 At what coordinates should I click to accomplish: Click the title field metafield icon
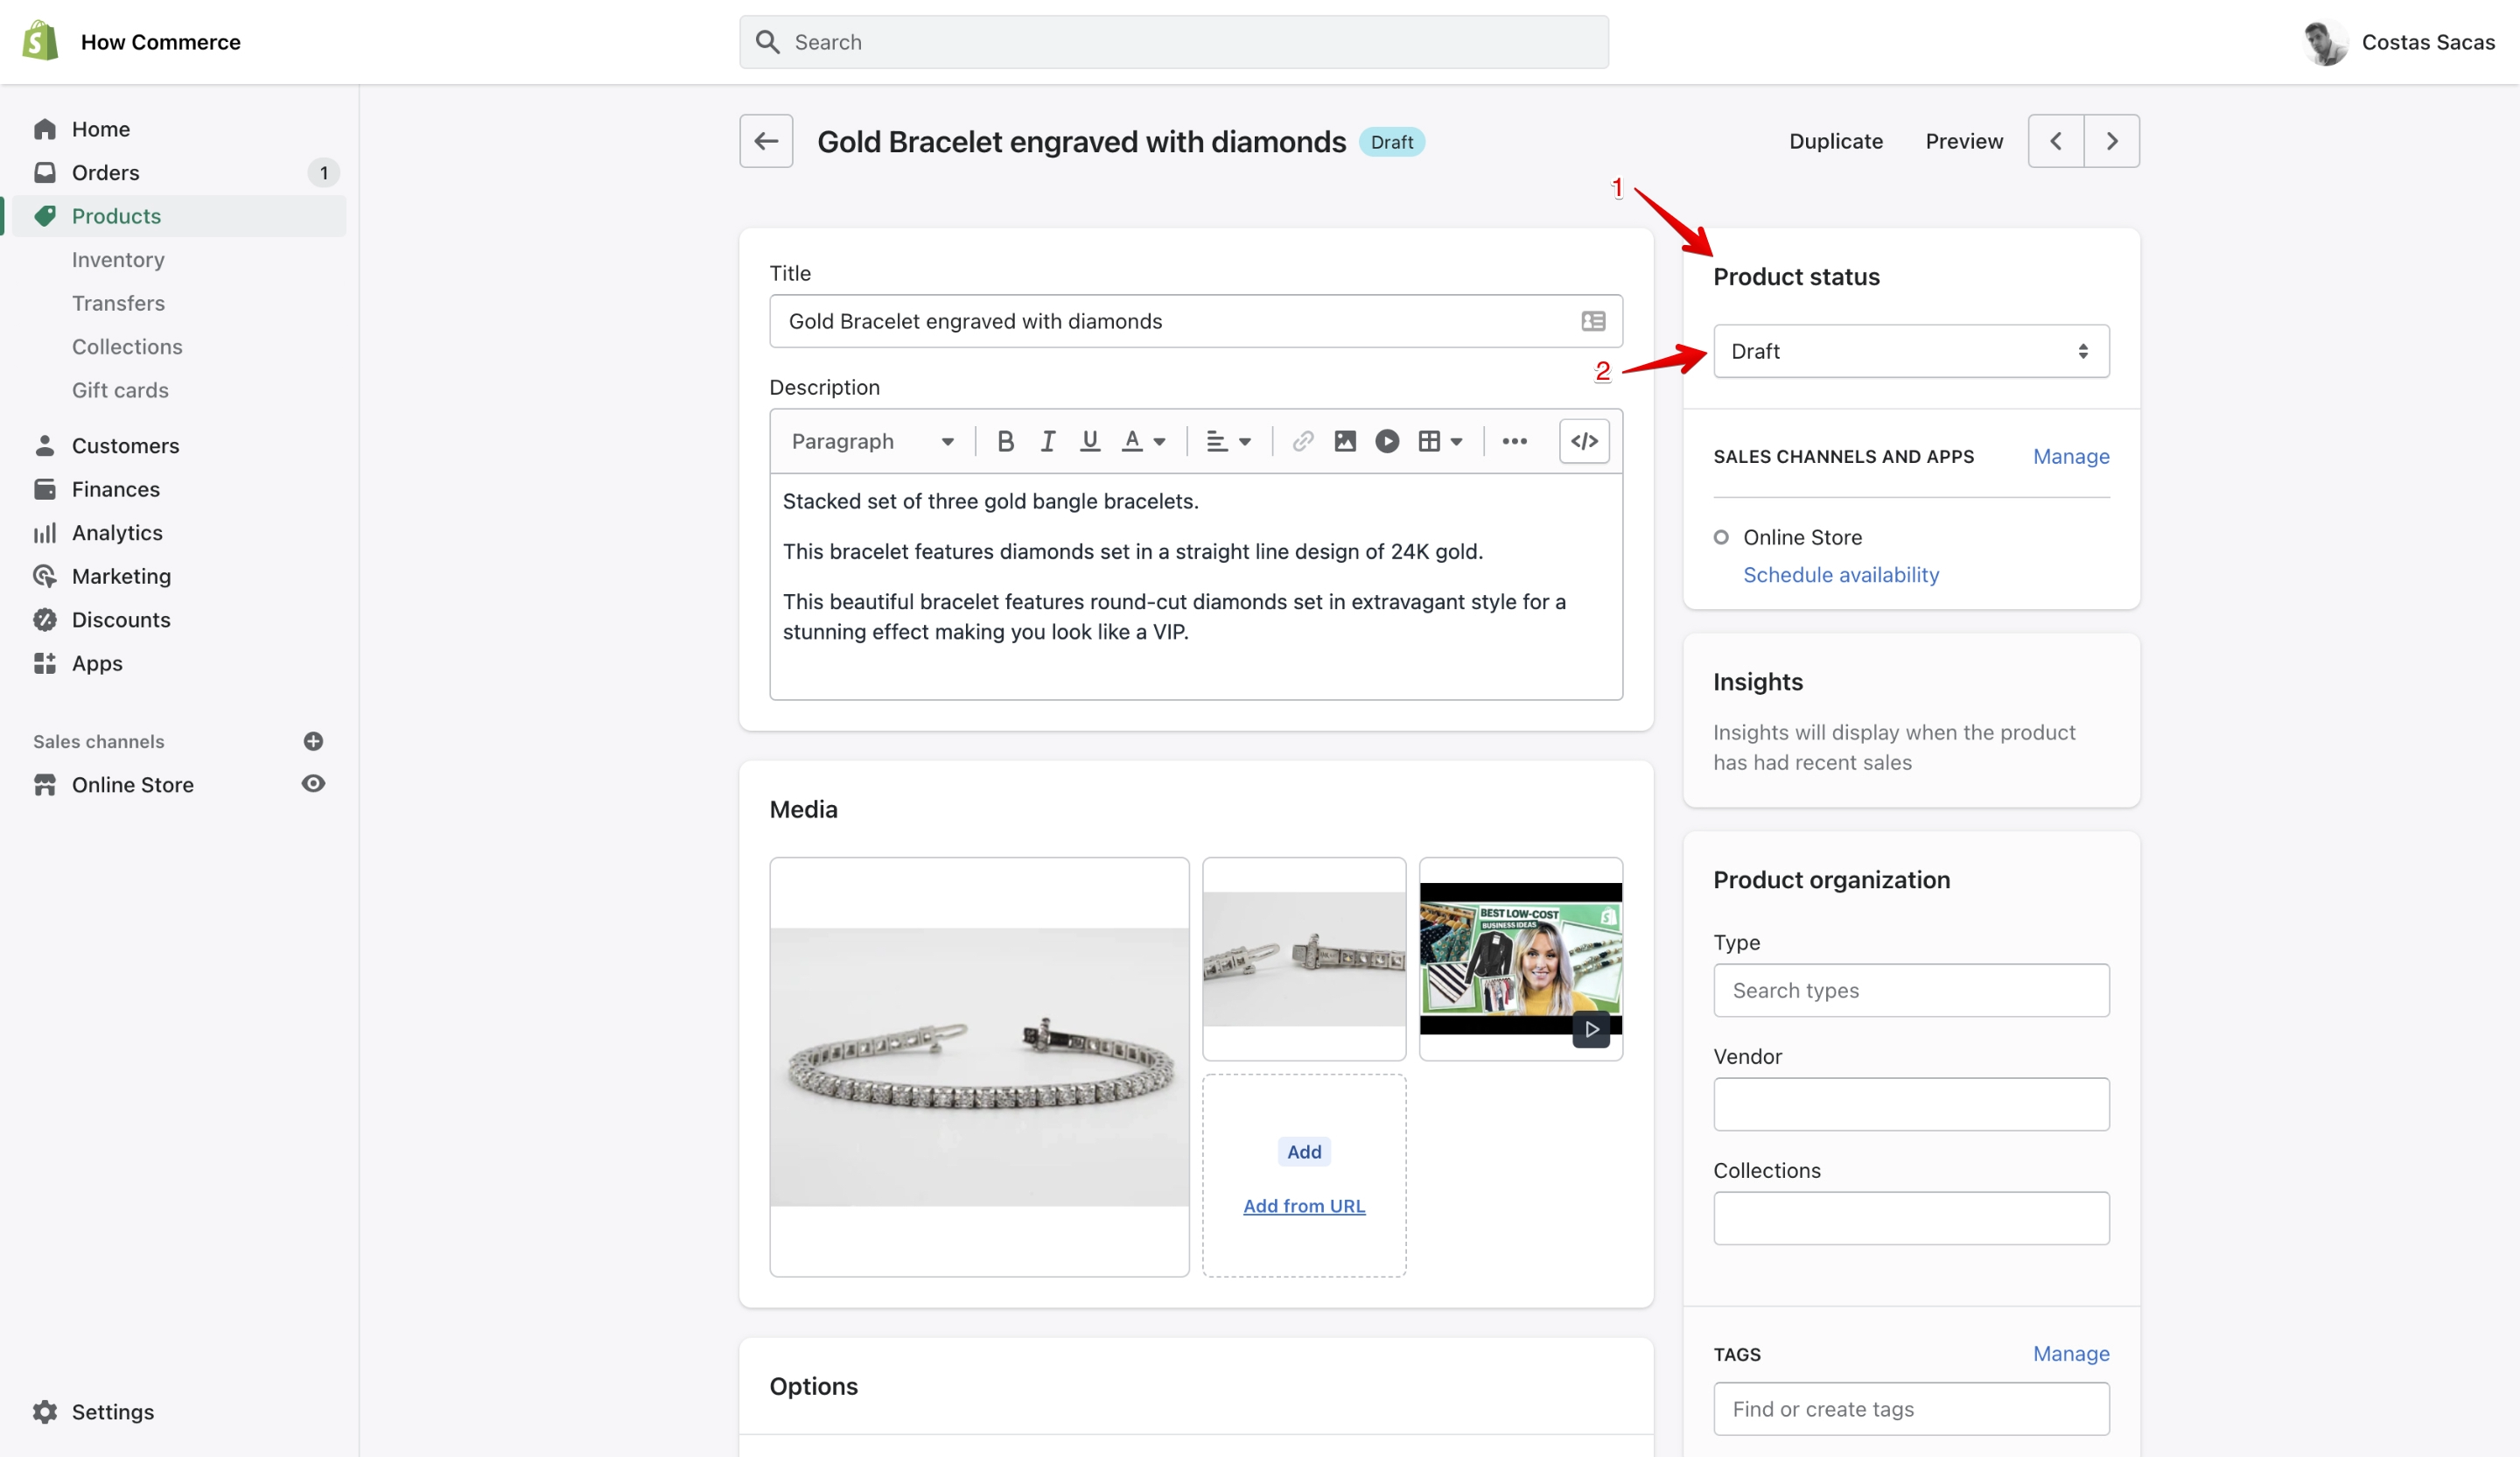click(1593, 321)
